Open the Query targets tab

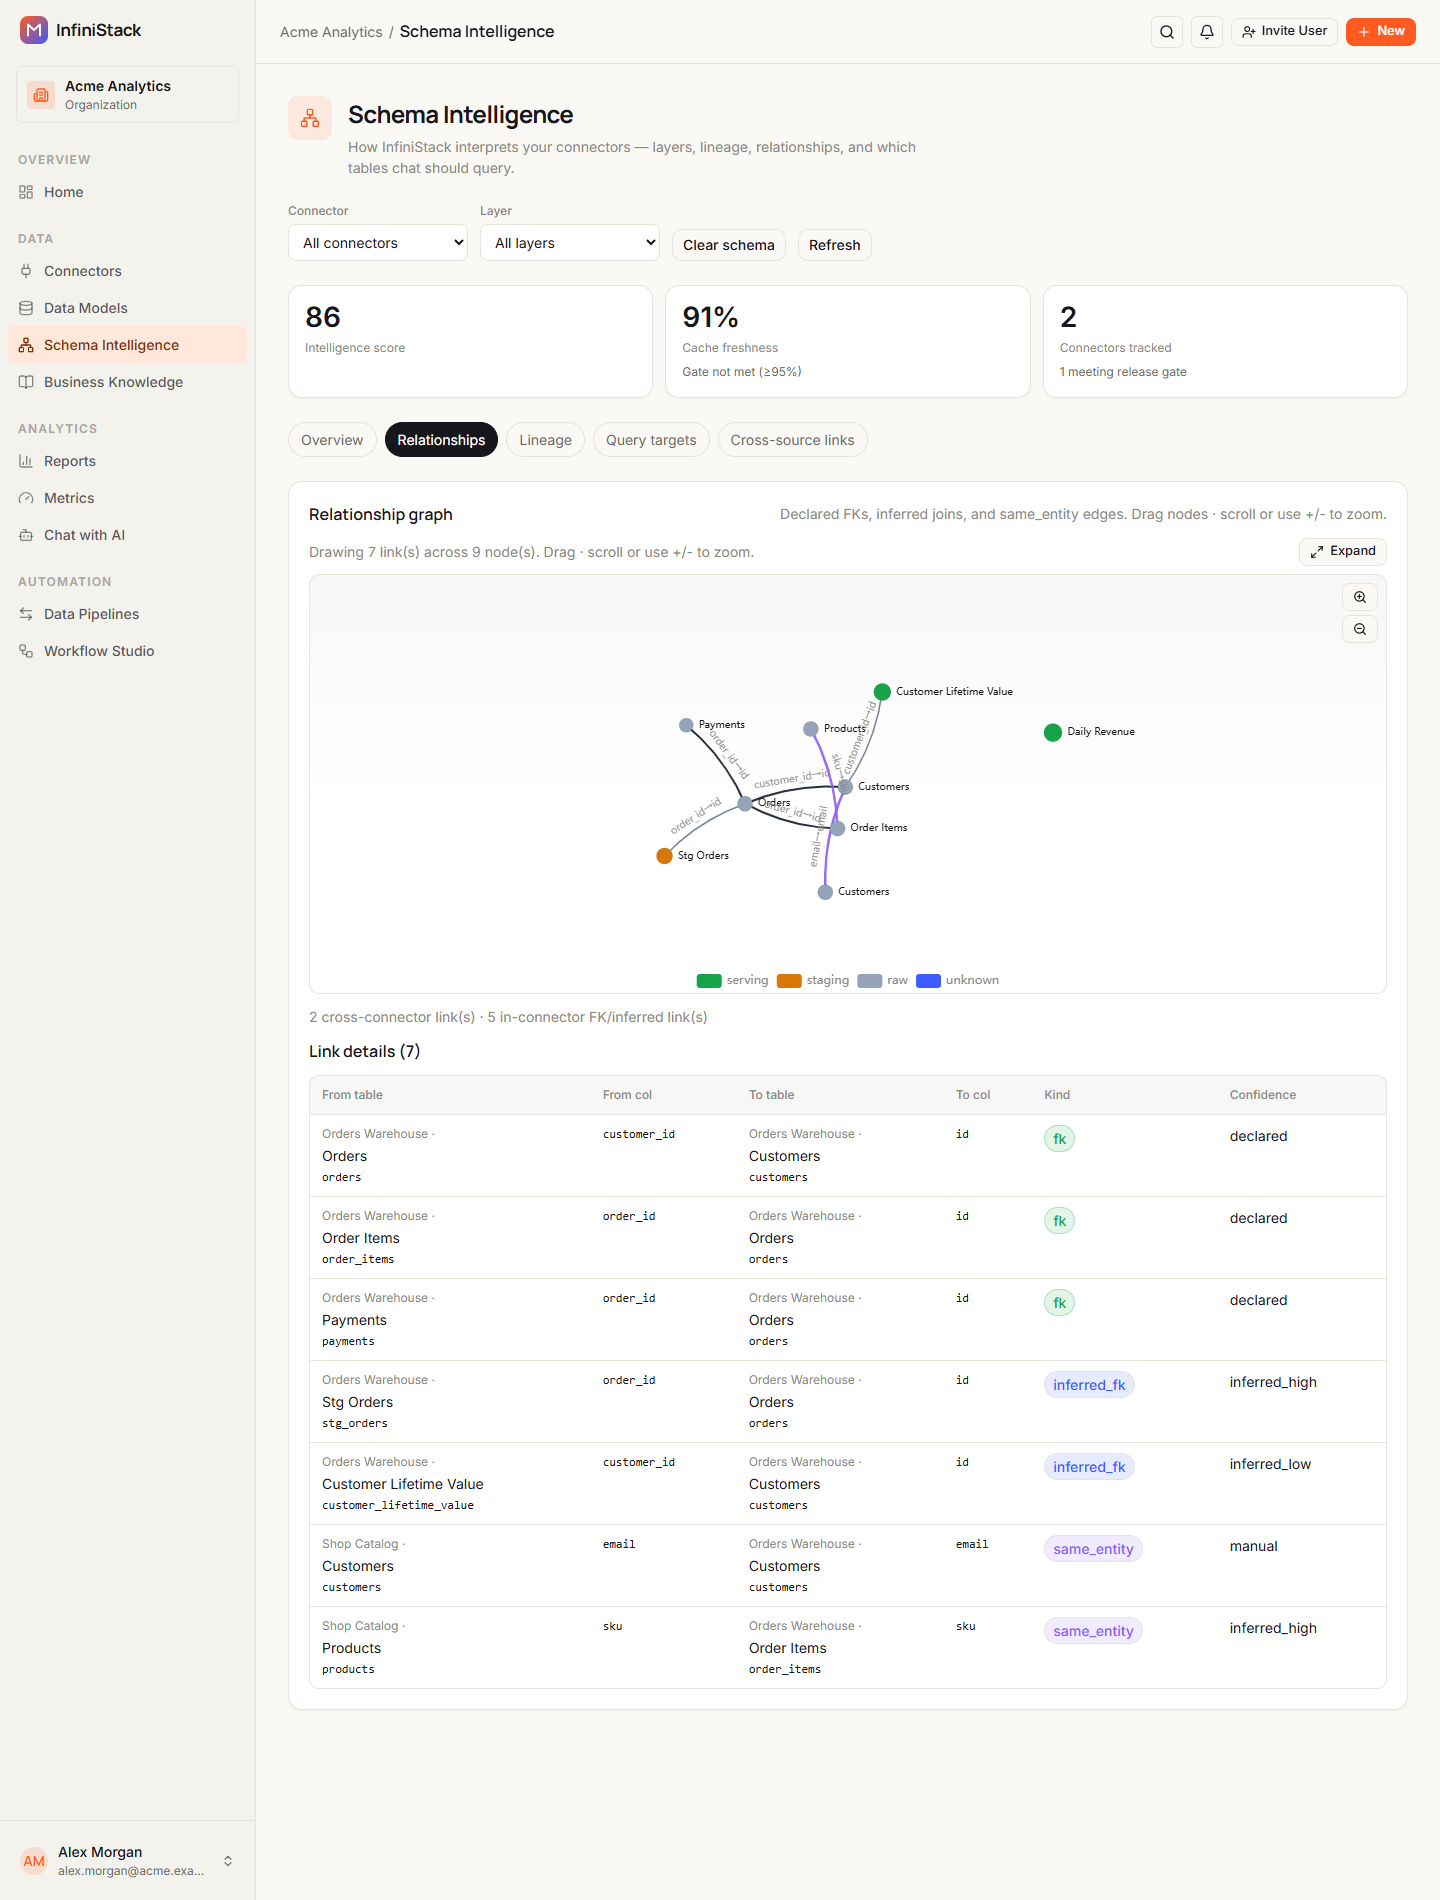(651, 440)
